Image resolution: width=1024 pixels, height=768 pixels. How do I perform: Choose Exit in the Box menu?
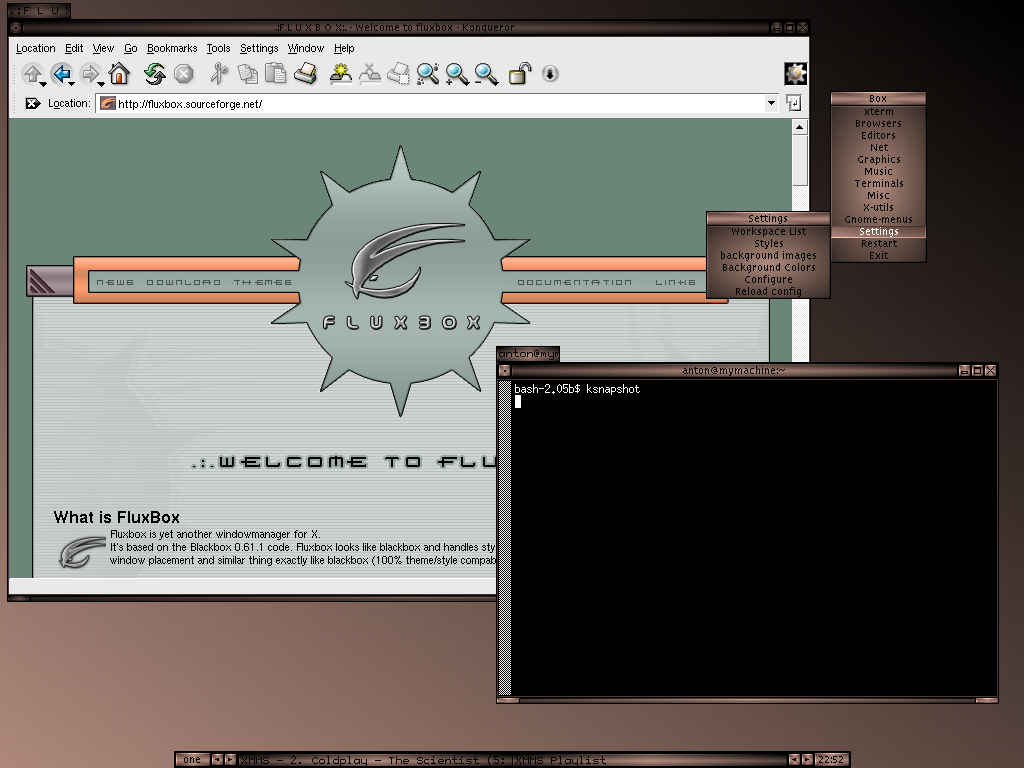coord(878,255)
